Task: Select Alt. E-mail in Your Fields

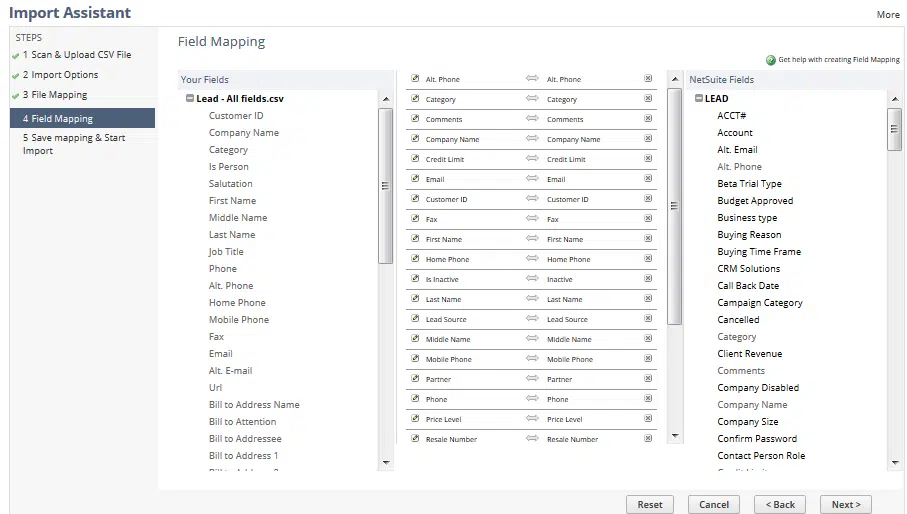Action: (231, 371)
